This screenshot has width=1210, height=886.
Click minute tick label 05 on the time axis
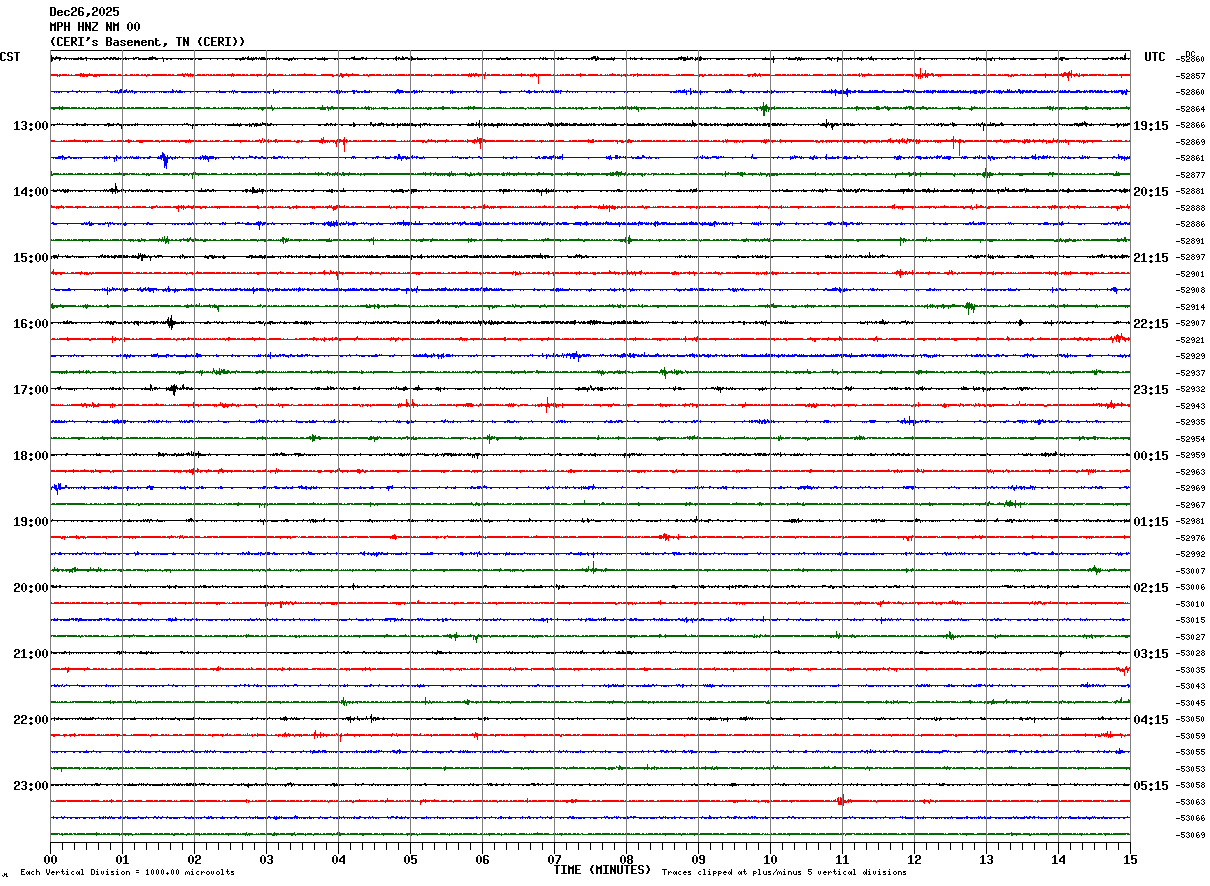click(410, 860)
